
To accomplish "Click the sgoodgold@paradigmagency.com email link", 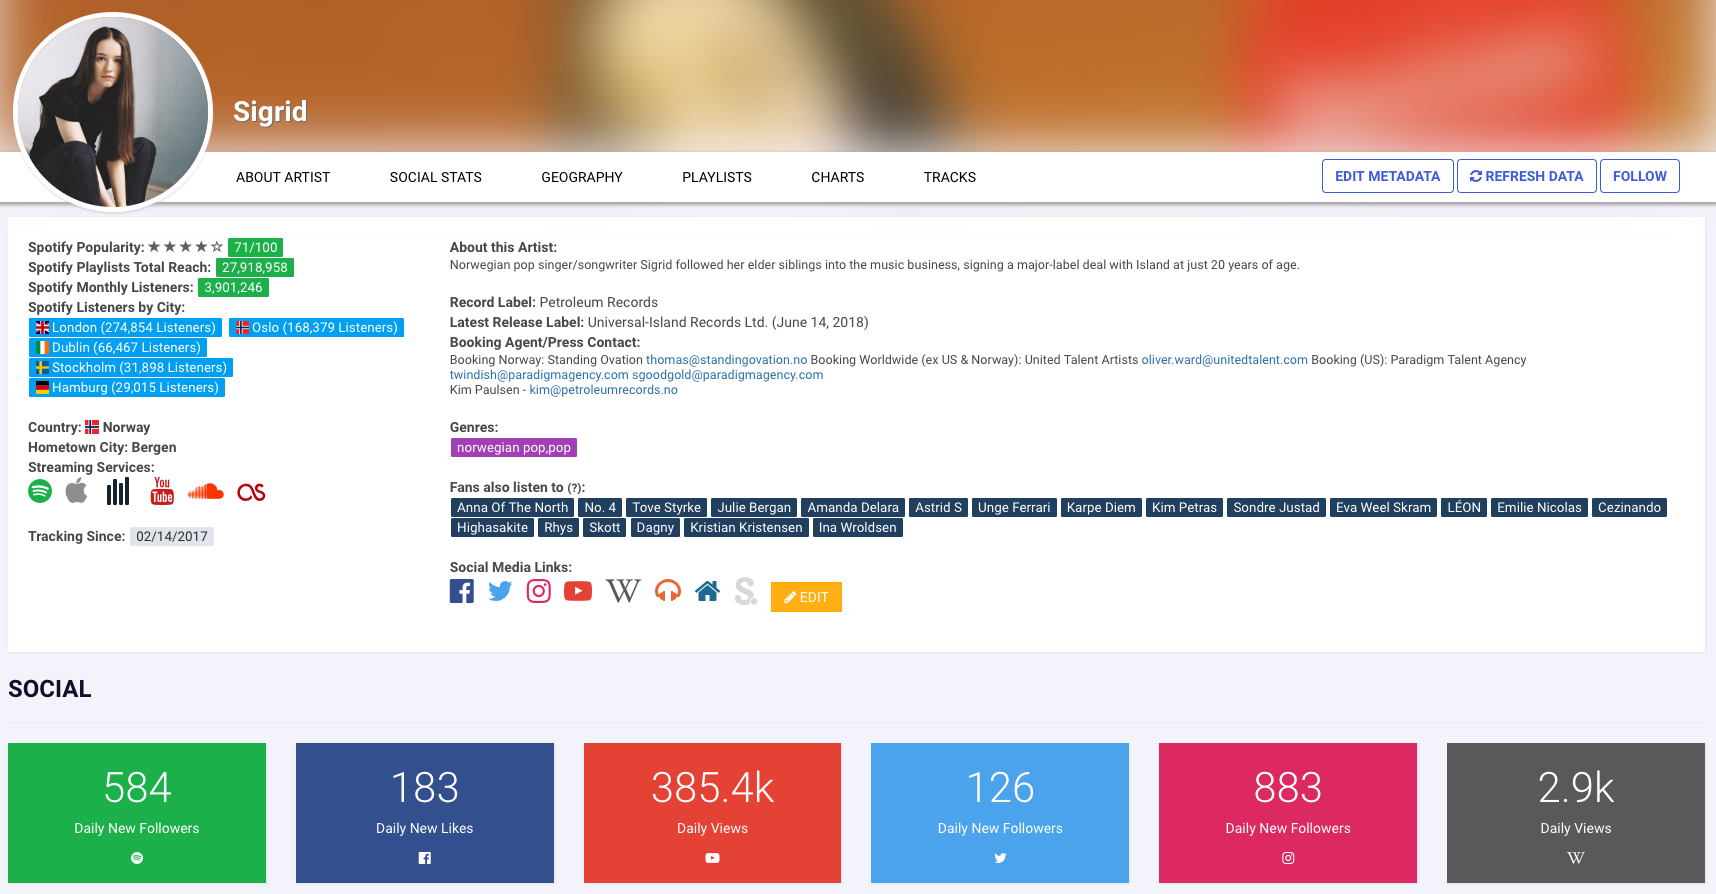I will click(728, 375).
